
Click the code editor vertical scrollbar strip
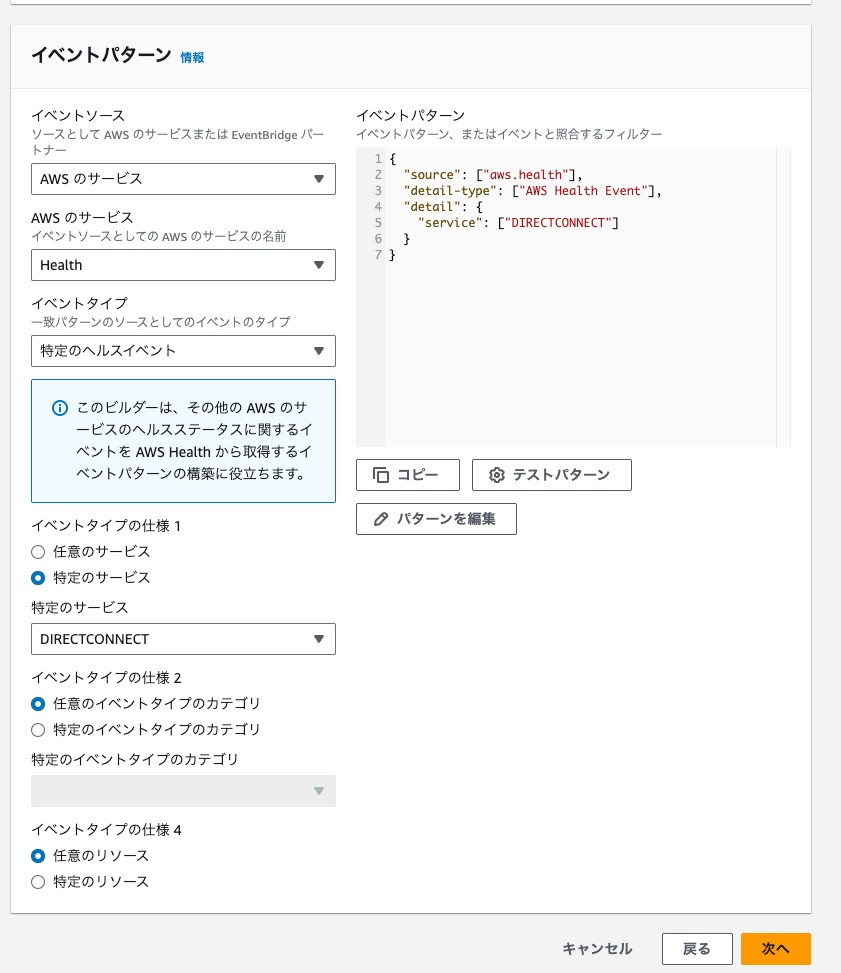(x=783, y=297)
